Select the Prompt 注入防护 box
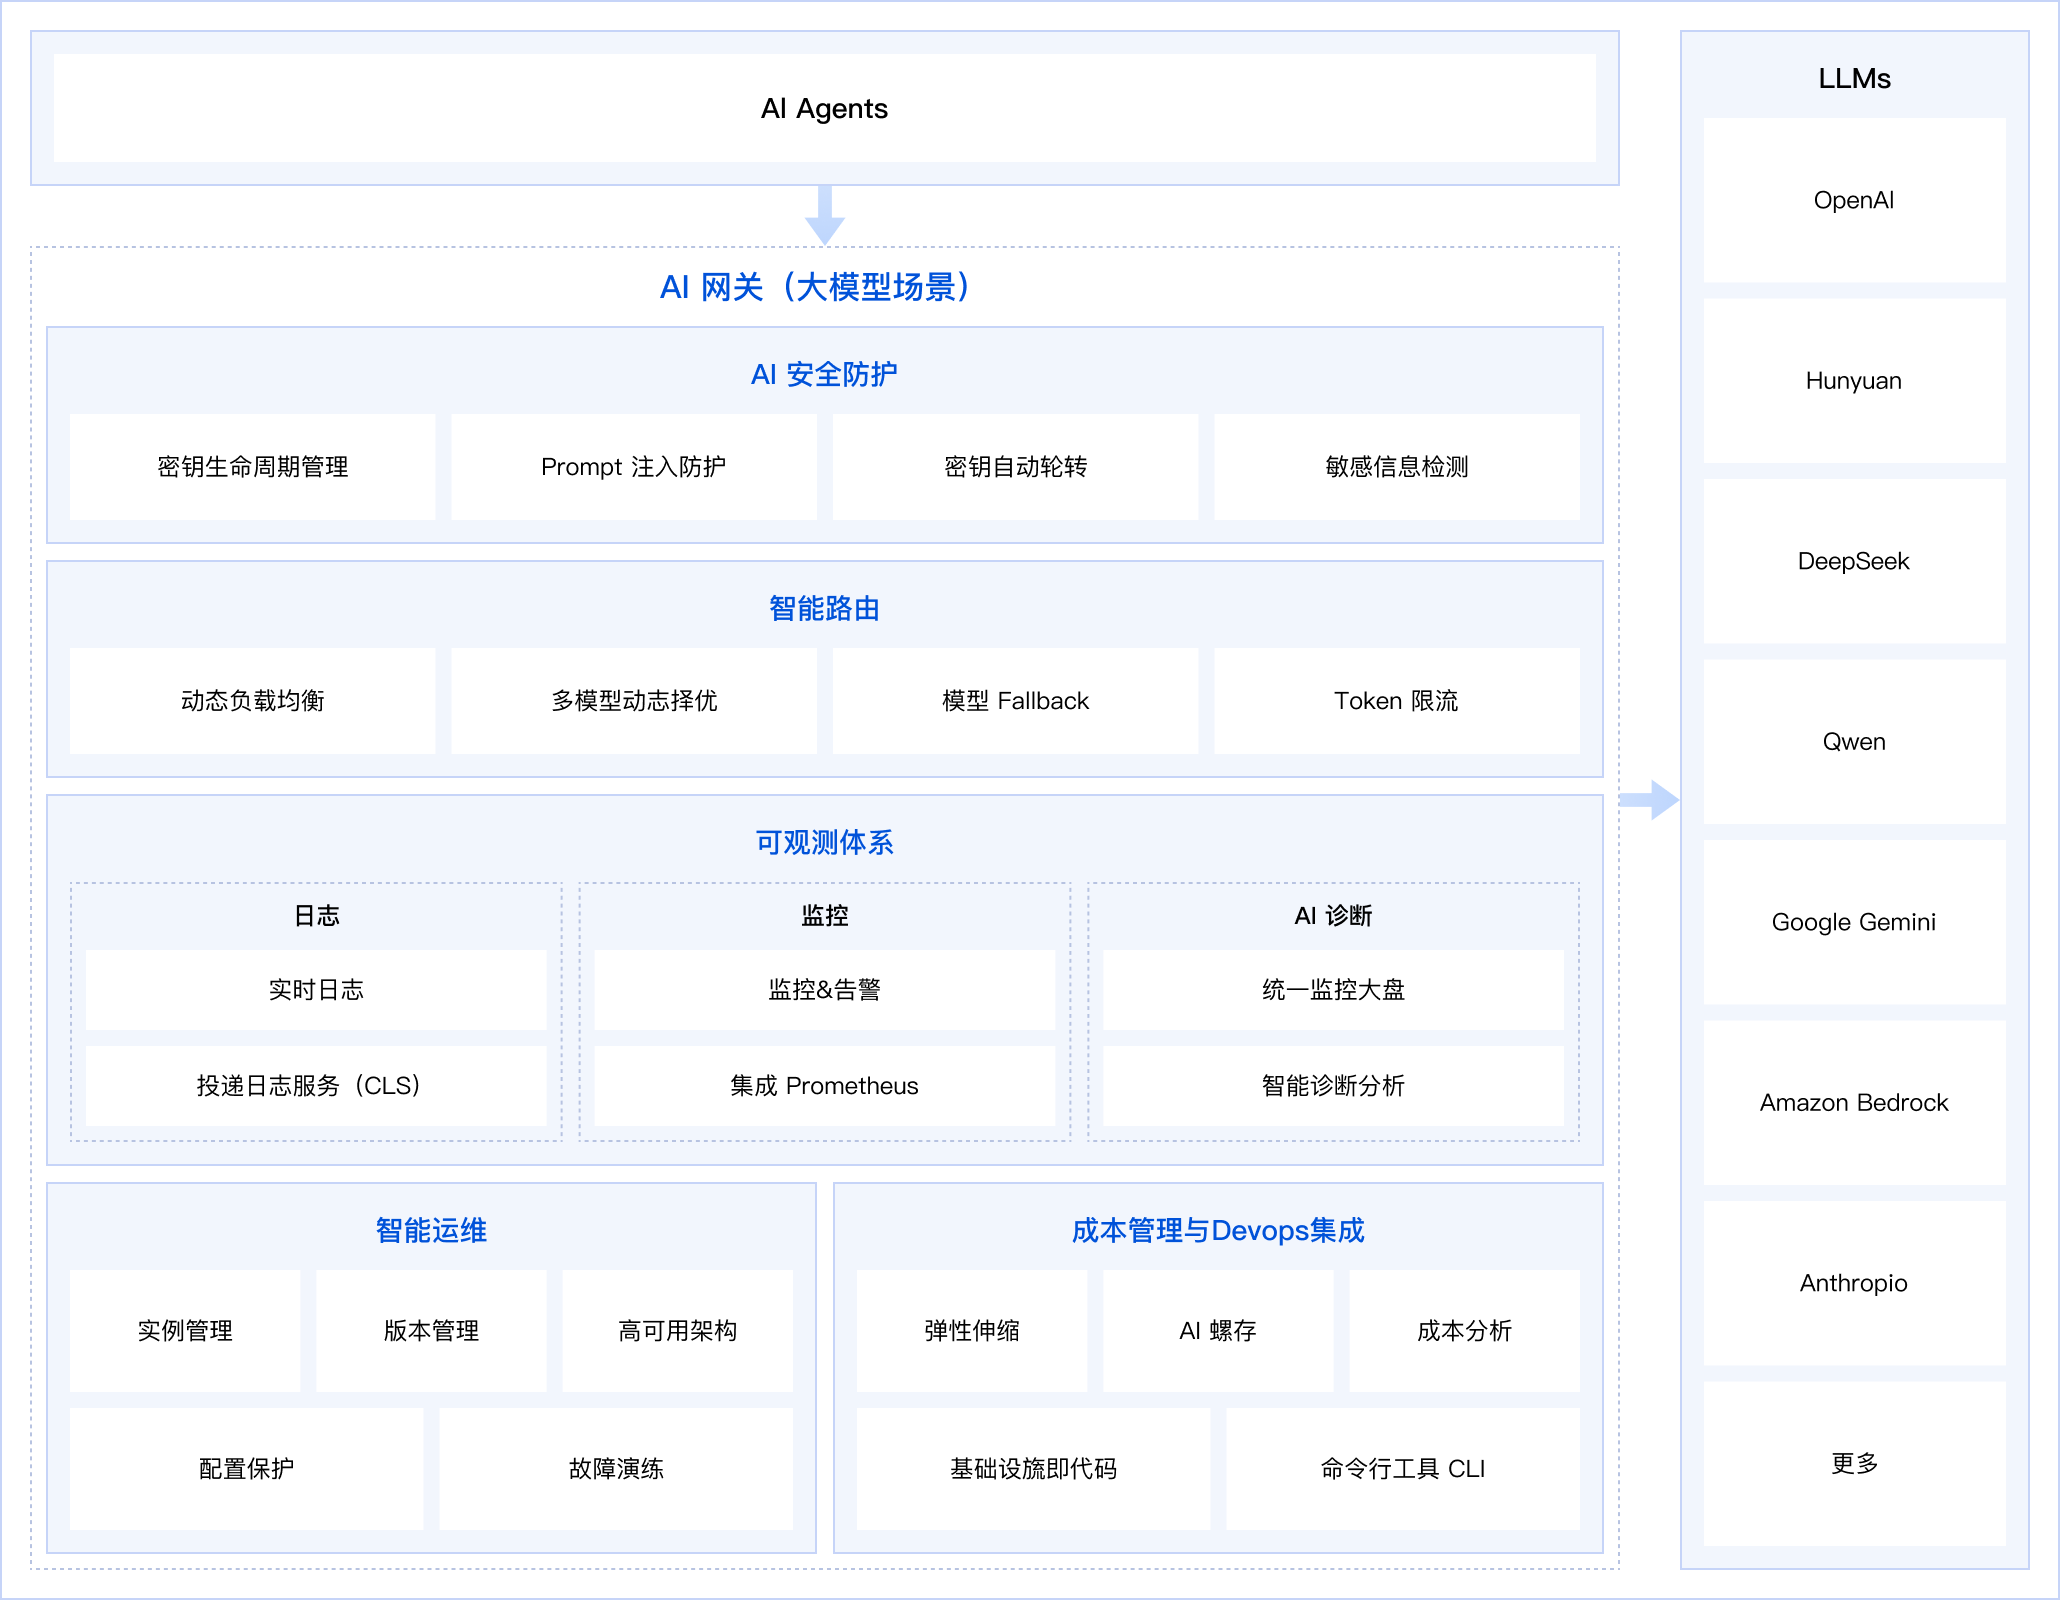The height and width of the screenshot is (1600, 2060). (633, 467)
